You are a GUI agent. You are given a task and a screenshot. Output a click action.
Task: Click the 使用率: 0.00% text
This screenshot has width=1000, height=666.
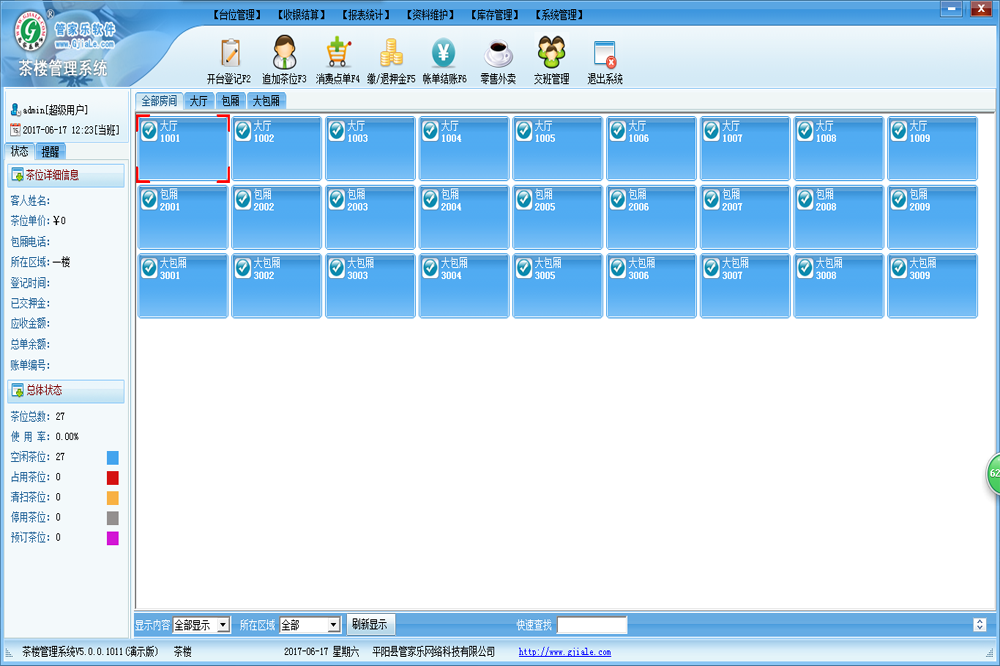pyautogui.click(x=45, y=437)
